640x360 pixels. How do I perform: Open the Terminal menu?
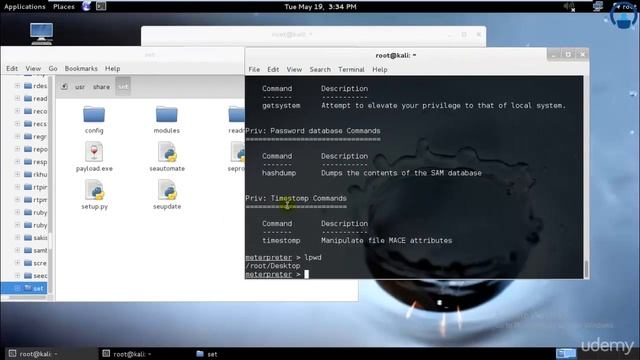(351, 69)
